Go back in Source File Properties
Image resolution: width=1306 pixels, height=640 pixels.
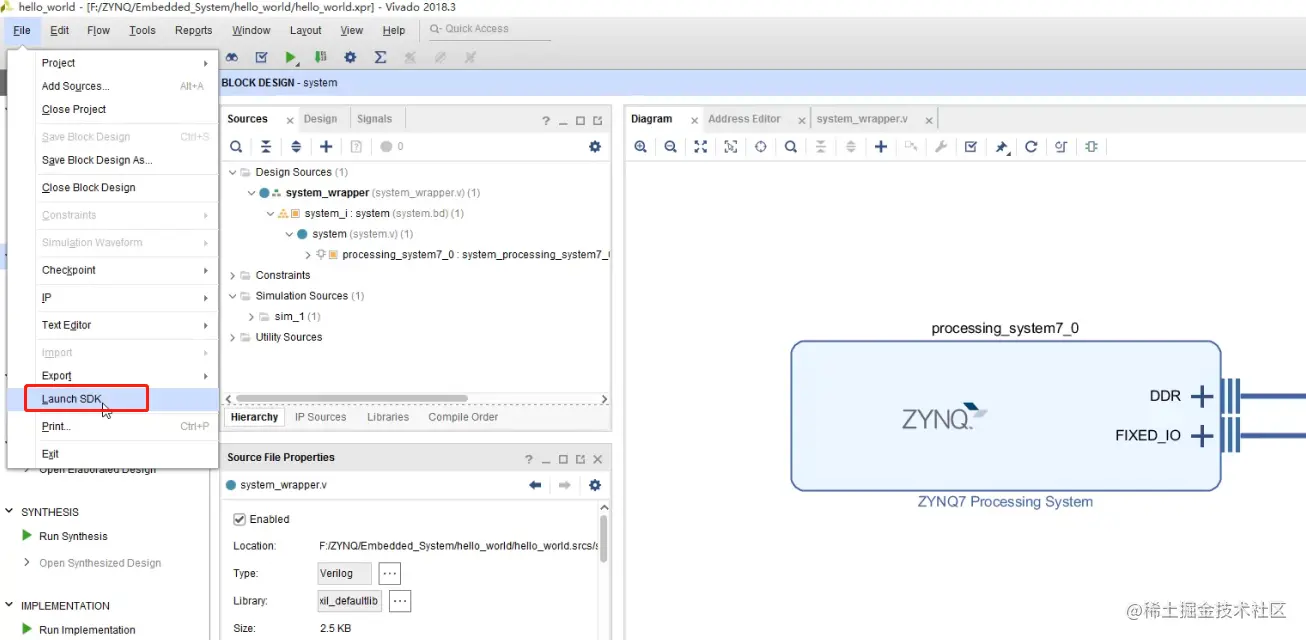pyautogui.click(x=535, y=485)
